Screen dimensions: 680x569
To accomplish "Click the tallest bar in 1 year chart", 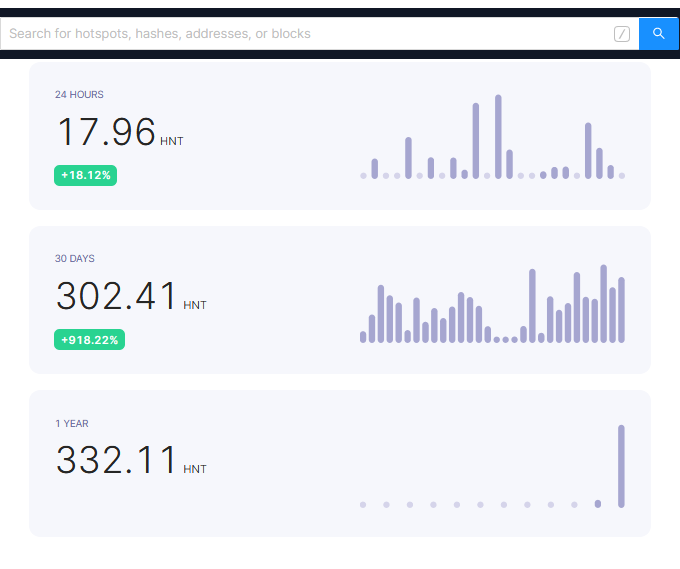I will (x=621, y=466).
